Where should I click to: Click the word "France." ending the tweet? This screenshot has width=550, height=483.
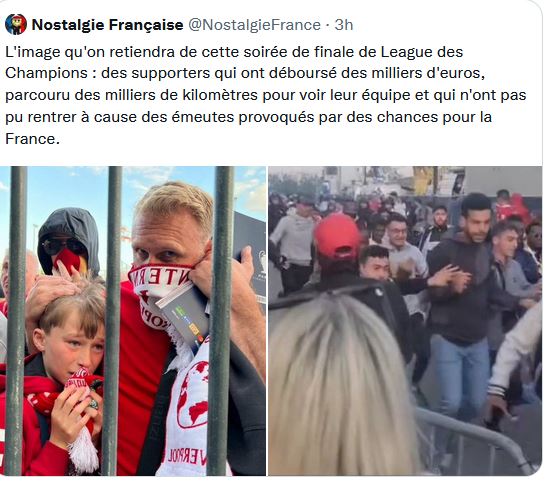(x=32, y=139)
